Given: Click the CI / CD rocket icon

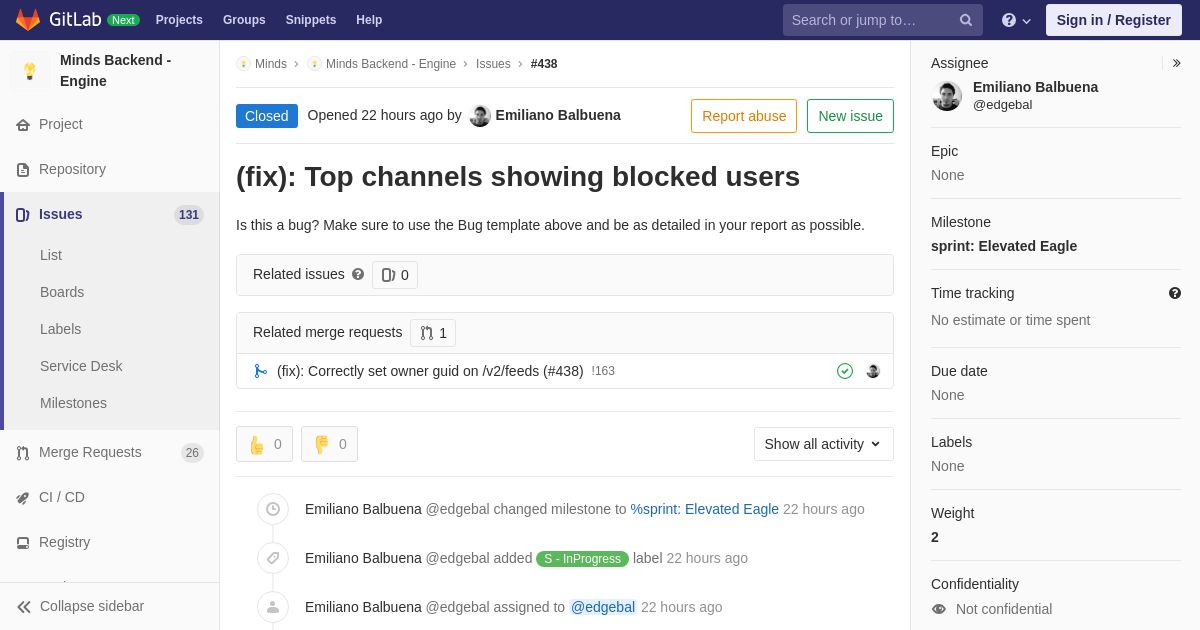Looking at the screenshot, I should pyautogui.click(x=23, y=498).
